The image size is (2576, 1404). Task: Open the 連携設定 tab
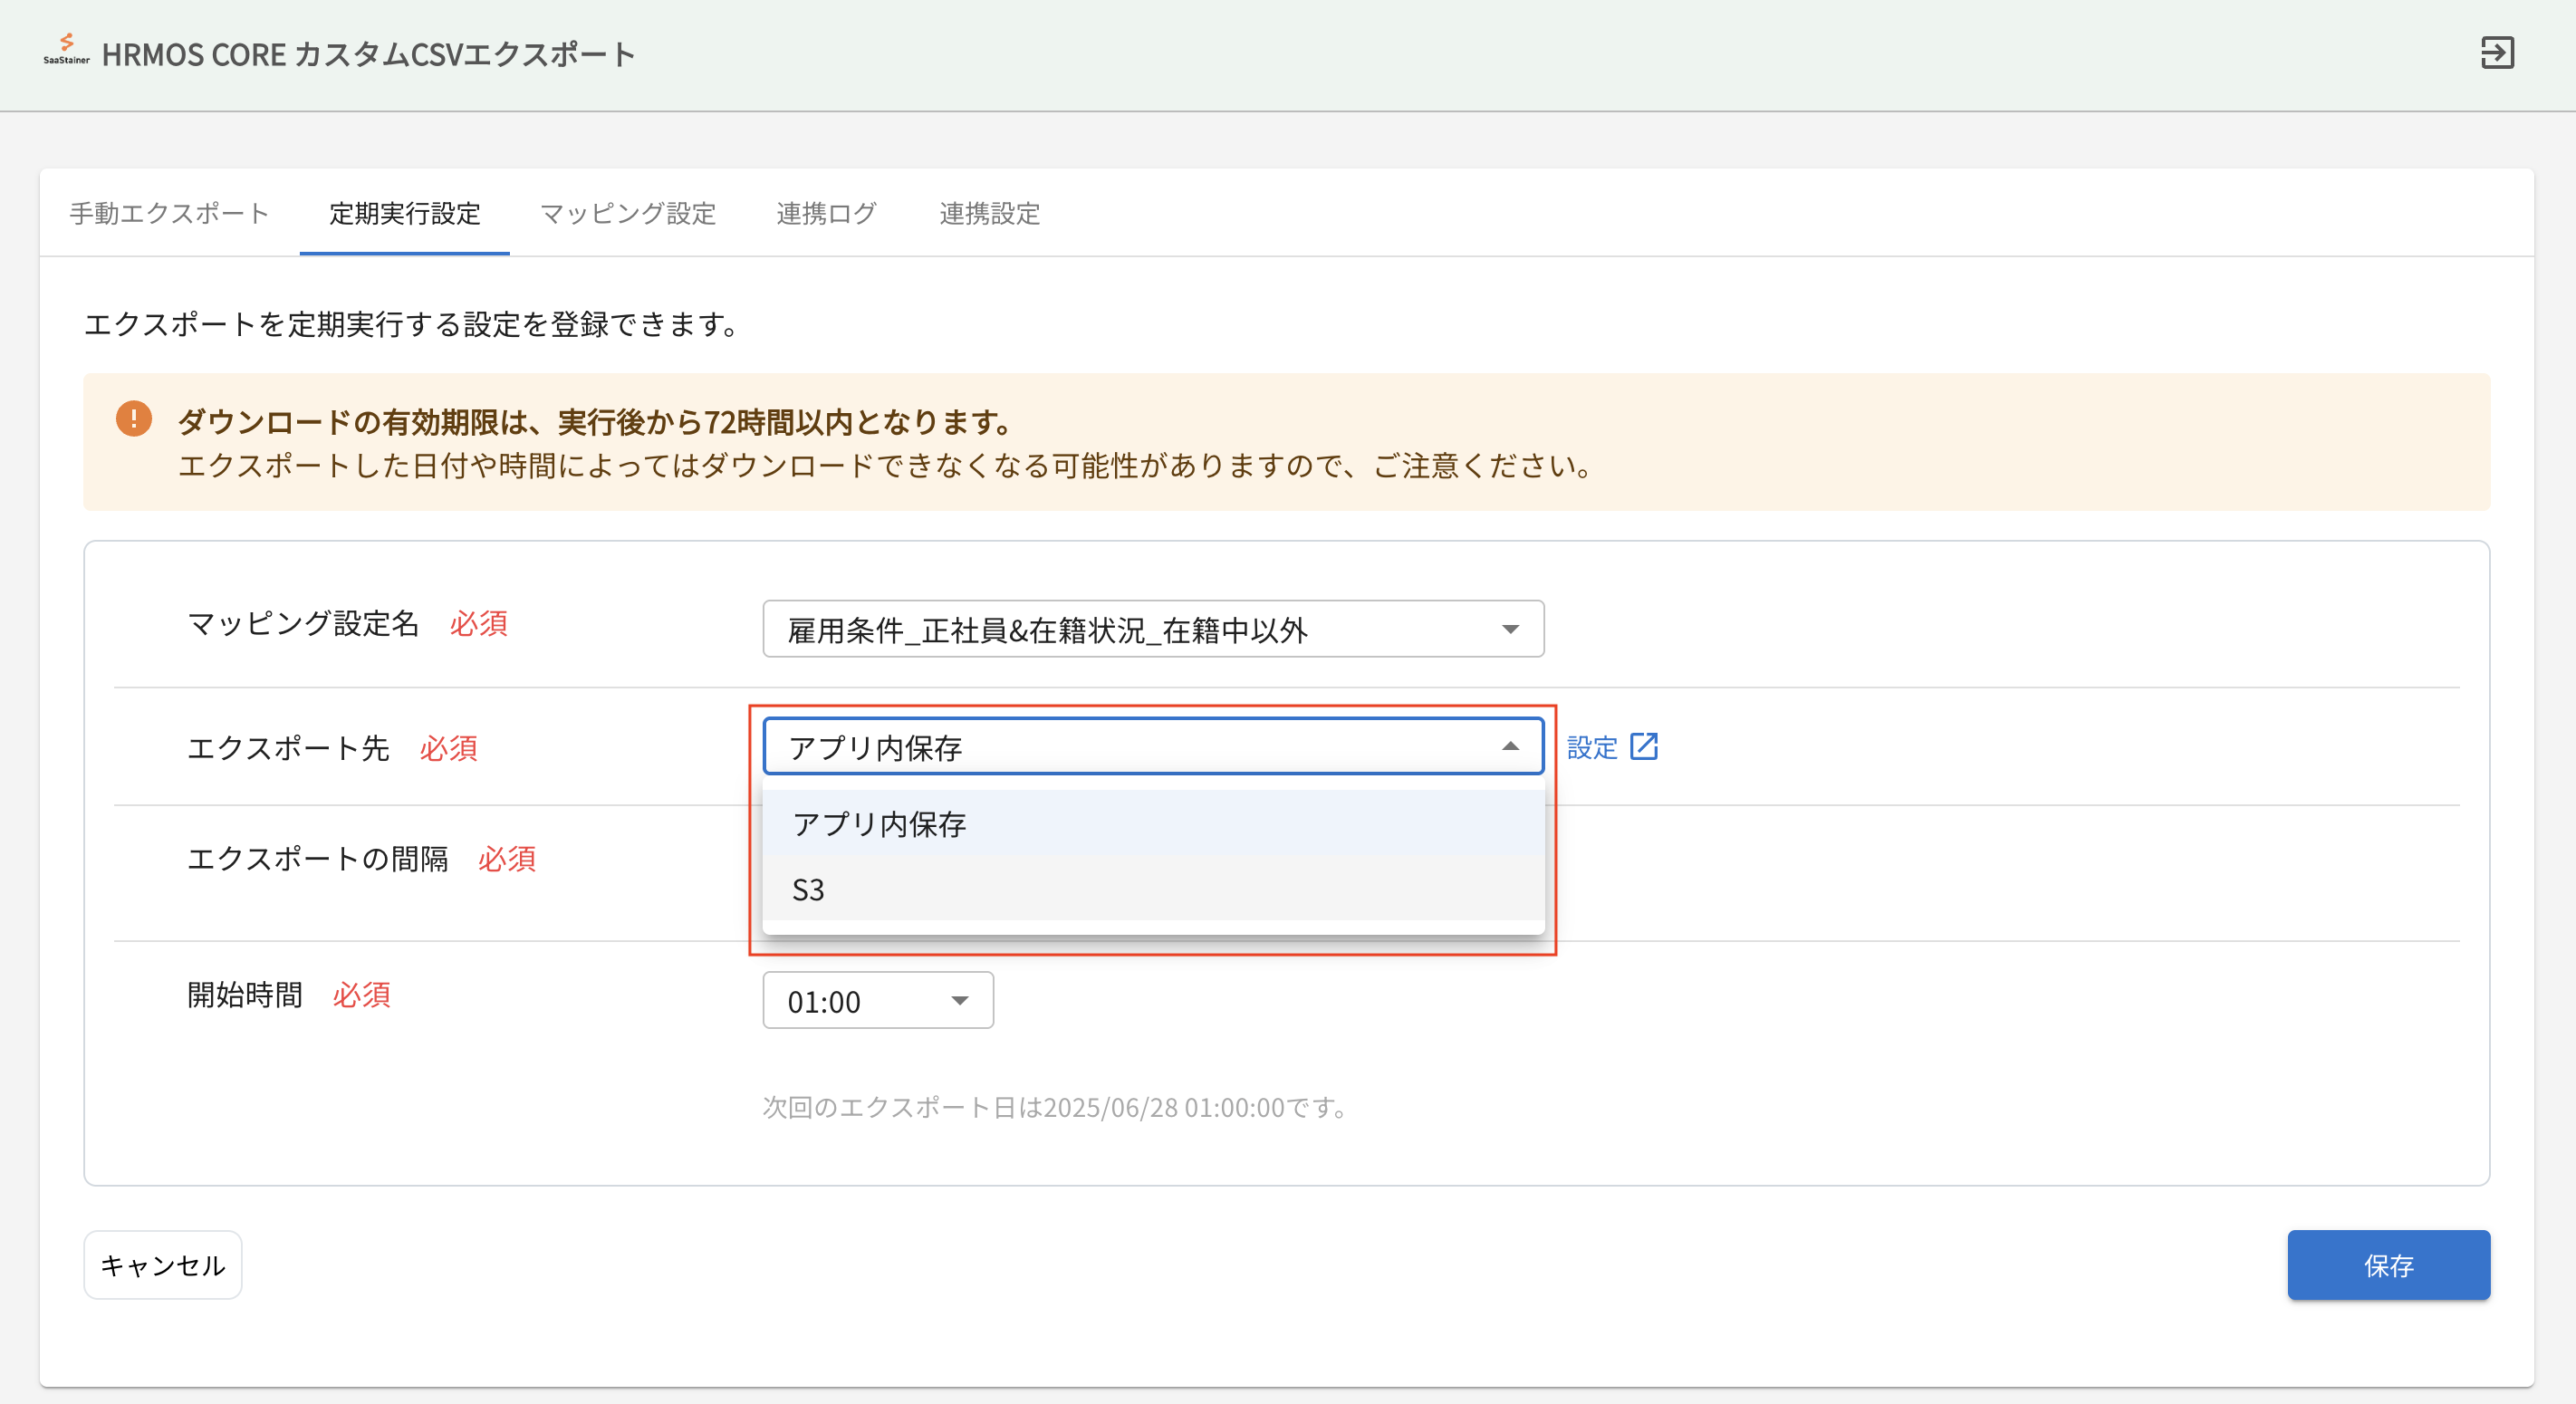[x=989, y=213]
